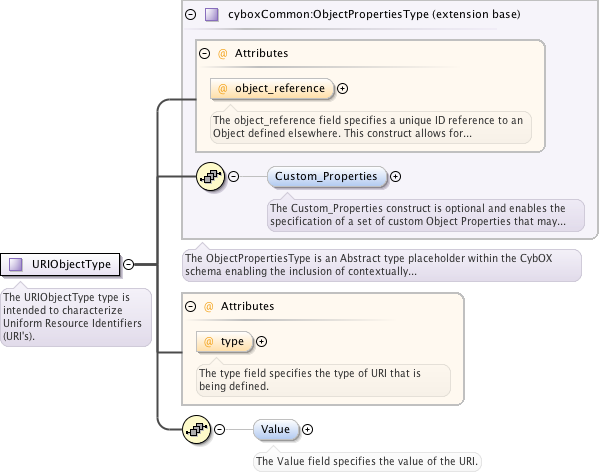Expand the type attribute
600x475 pixels.
click(262, 341)
